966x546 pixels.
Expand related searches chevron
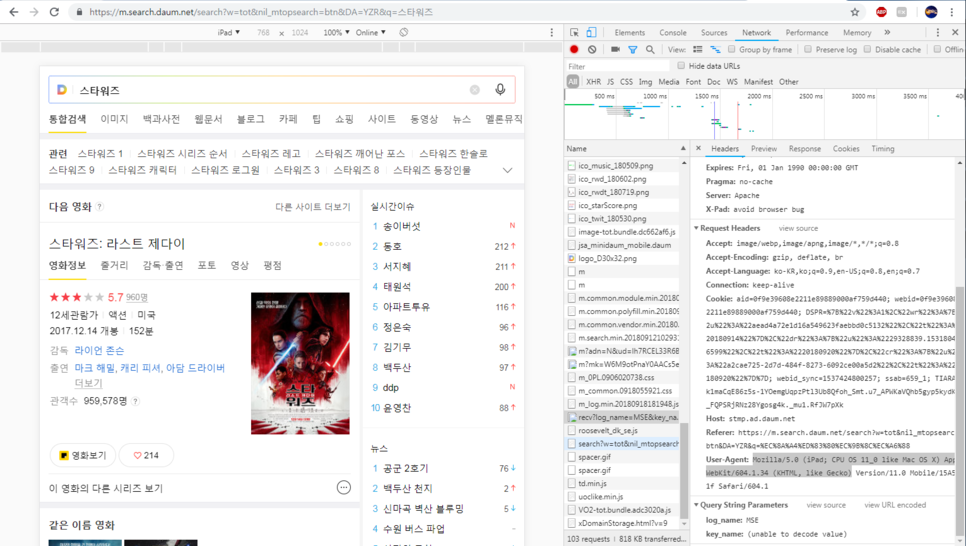508,170
